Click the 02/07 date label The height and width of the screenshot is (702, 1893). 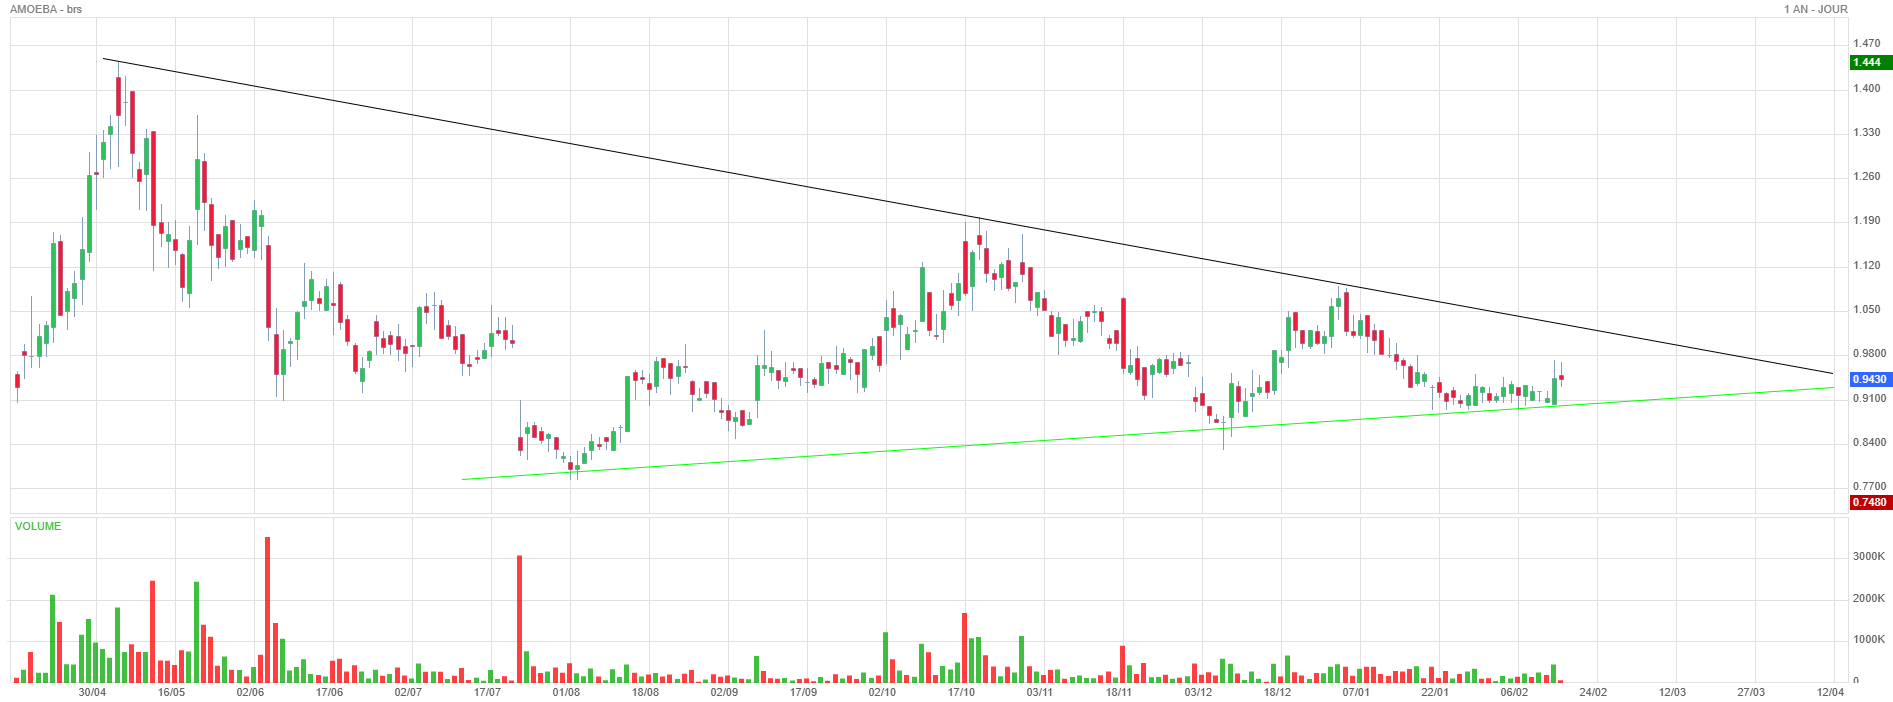pyautogui.click(x=408, y=692)
